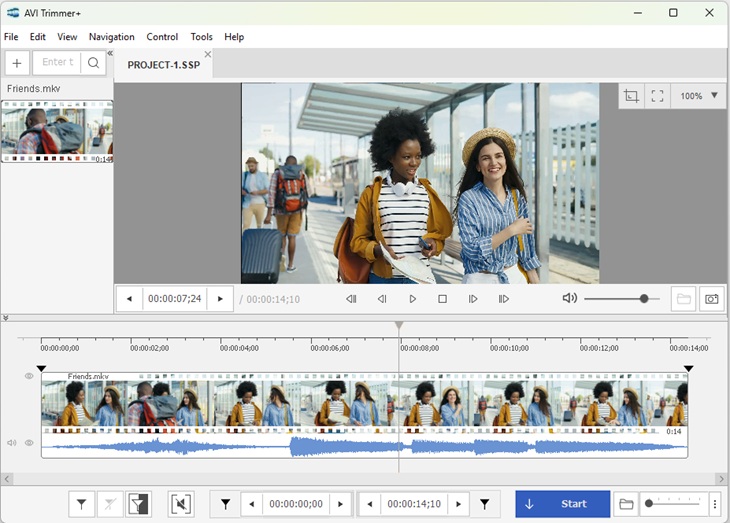This screenshot has width=730, height=523.
Task: Open the output folder icon
Action: [x=626, y=504]
